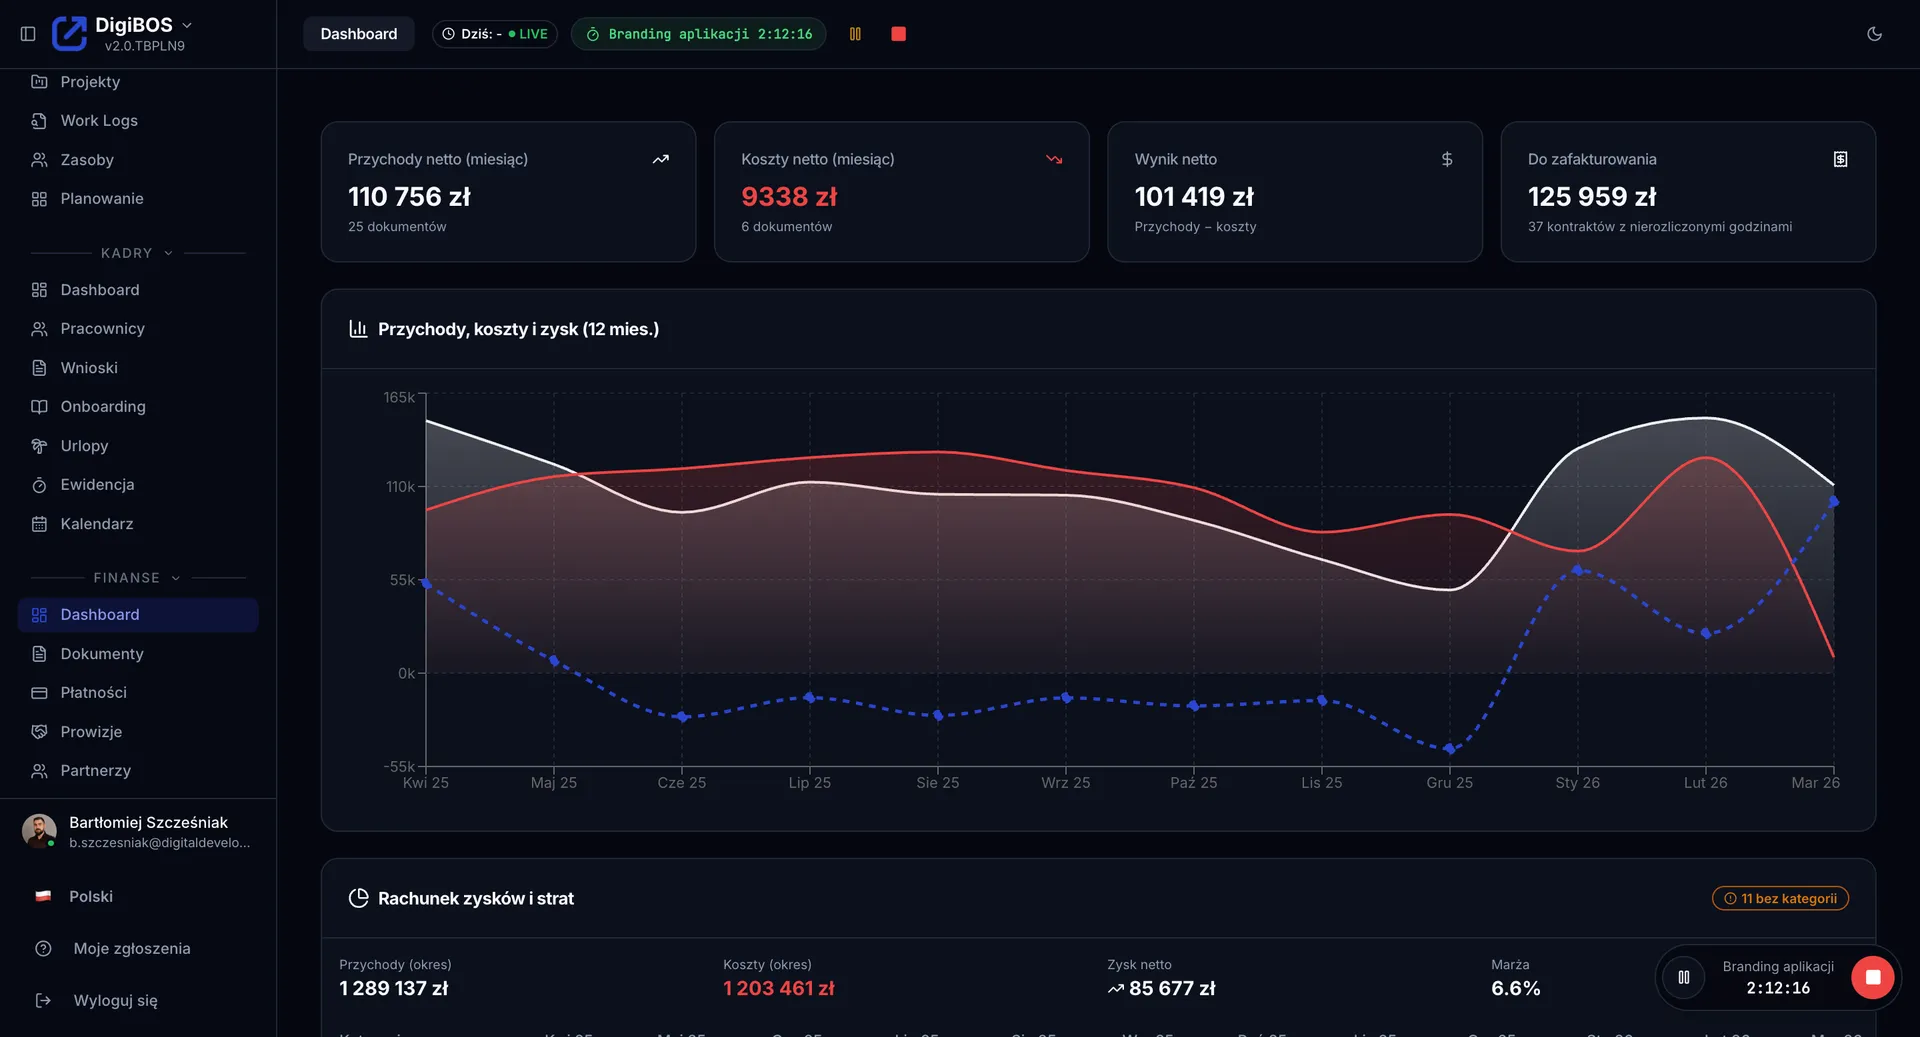The width and height of the screenshot is (1920, 1037).
Task: Open Work Logs in the sidebar
Action: pos(138,121)
